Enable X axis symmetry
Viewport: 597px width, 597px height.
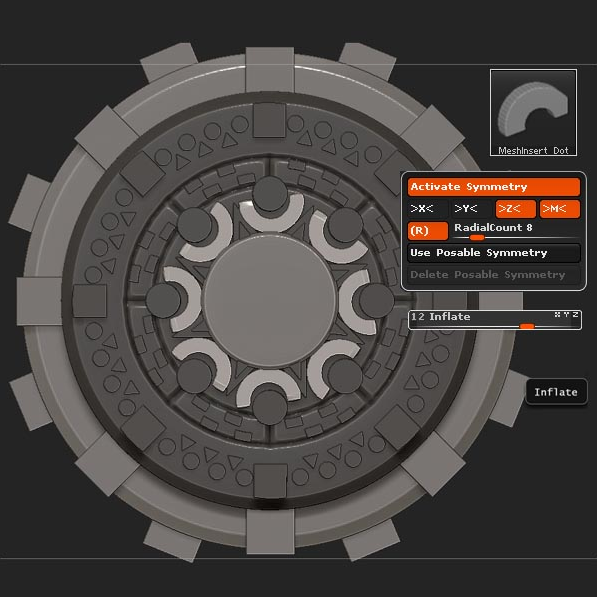[x=427, y=209]
